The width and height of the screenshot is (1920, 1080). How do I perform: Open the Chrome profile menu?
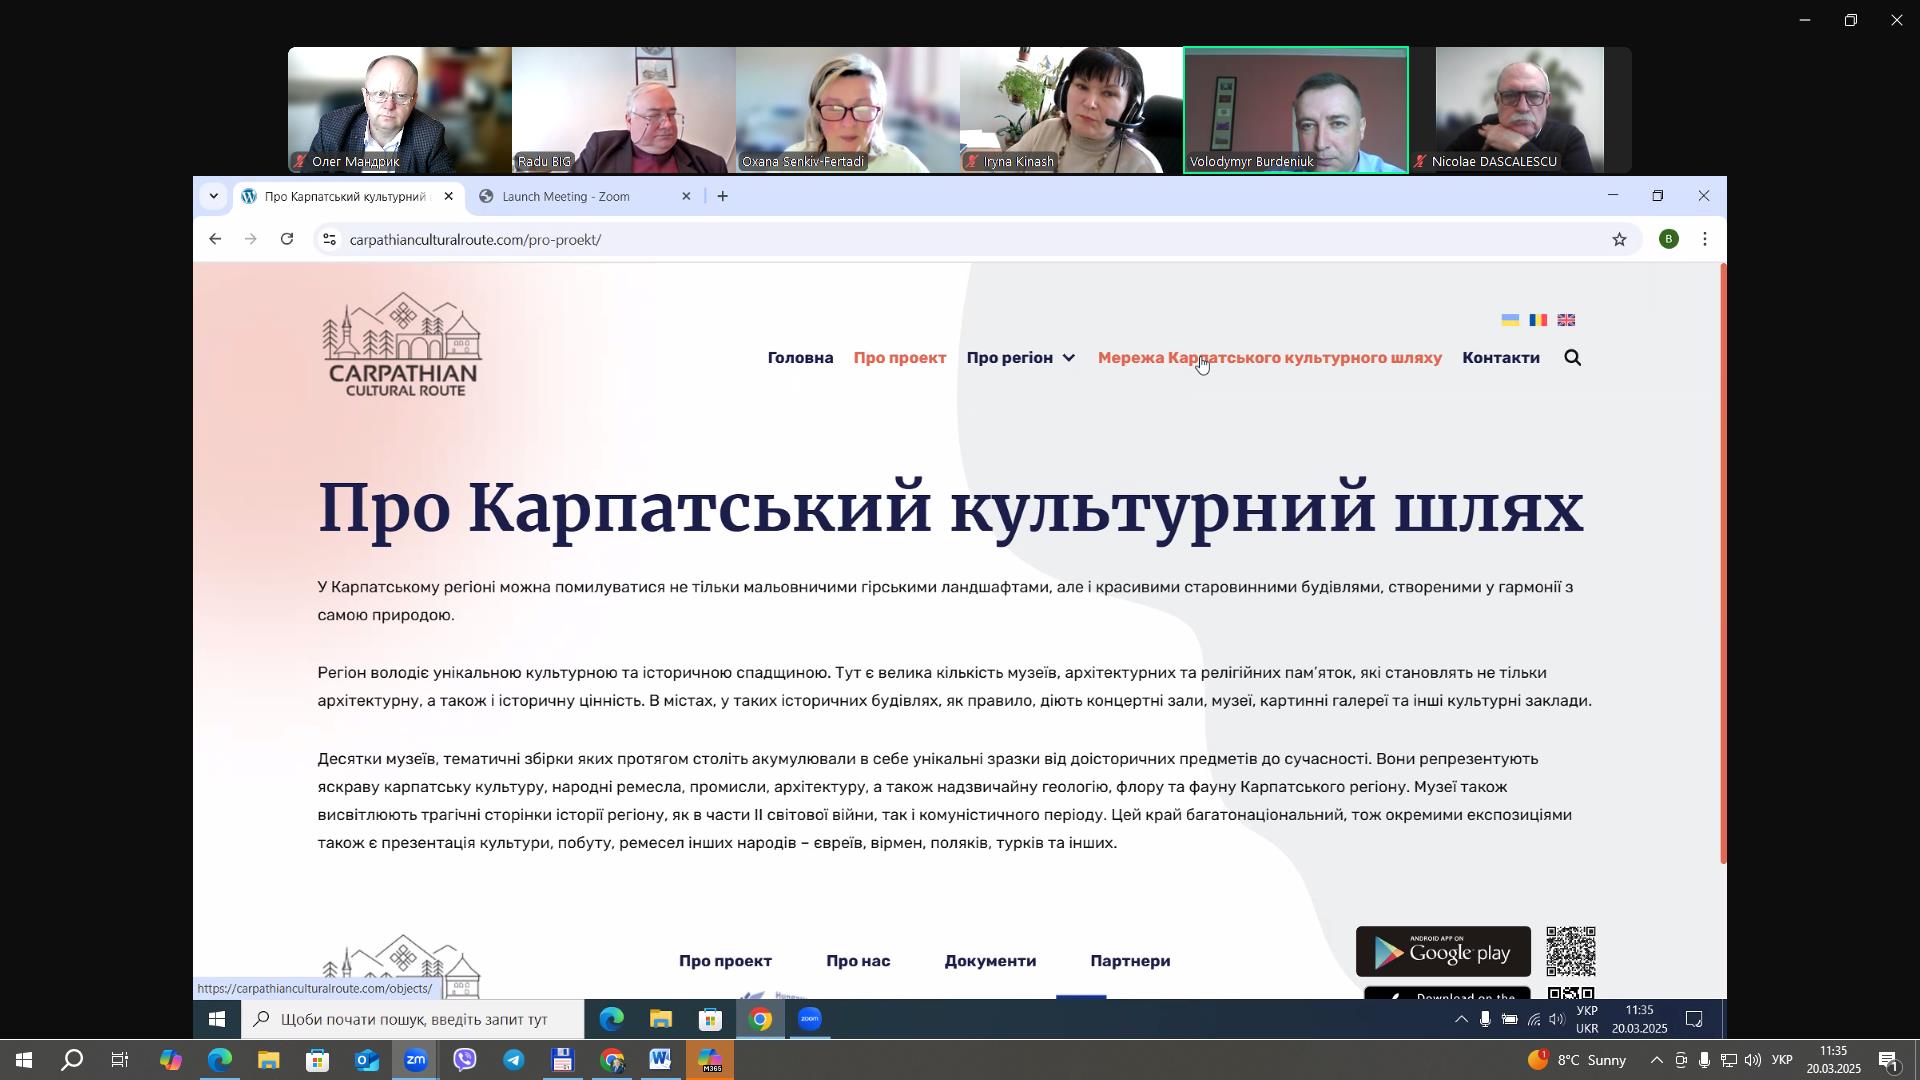1669,239
